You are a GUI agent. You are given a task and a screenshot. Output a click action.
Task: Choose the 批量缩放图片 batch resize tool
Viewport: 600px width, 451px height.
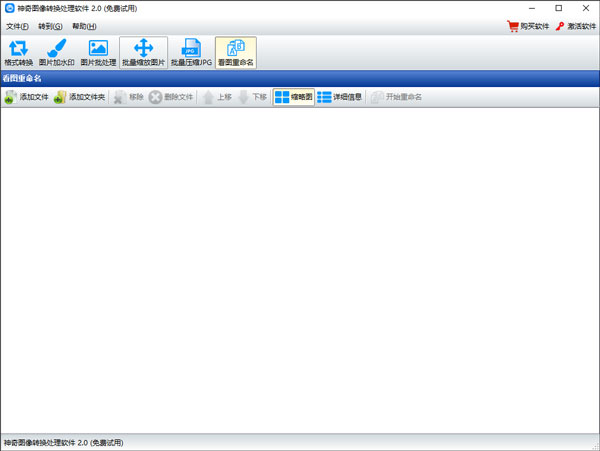pos(143,53)
